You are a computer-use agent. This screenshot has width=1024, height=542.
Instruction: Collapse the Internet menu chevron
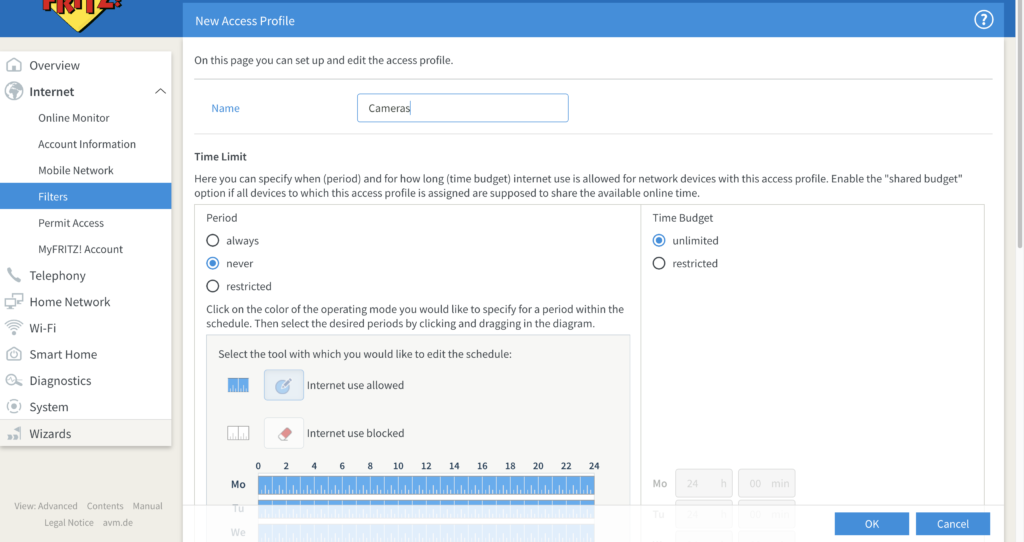click(x=160, y=91)
